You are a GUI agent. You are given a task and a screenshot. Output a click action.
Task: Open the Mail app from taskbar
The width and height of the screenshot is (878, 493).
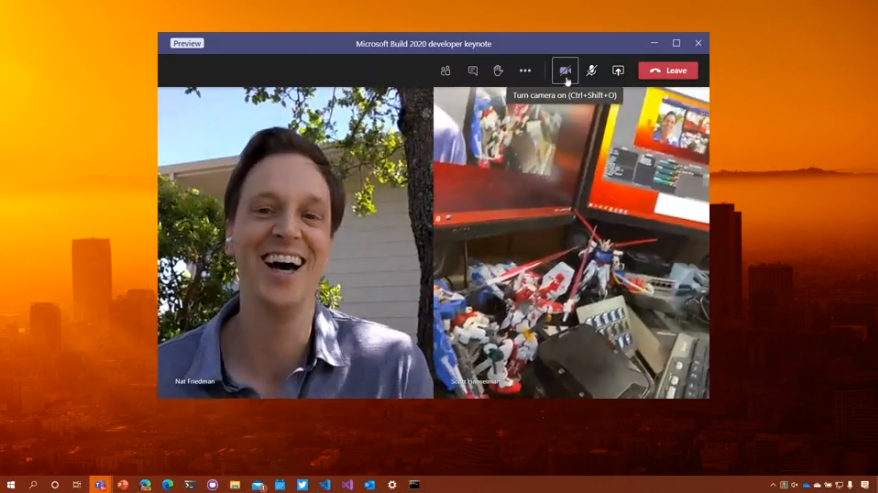click(x=258, y=485)
